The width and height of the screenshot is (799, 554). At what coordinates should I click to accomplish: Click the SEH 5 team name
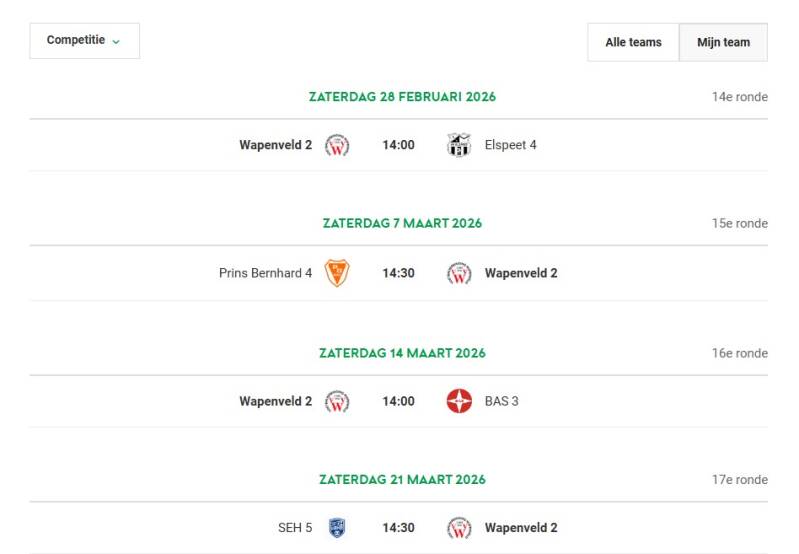coord(295,528)
